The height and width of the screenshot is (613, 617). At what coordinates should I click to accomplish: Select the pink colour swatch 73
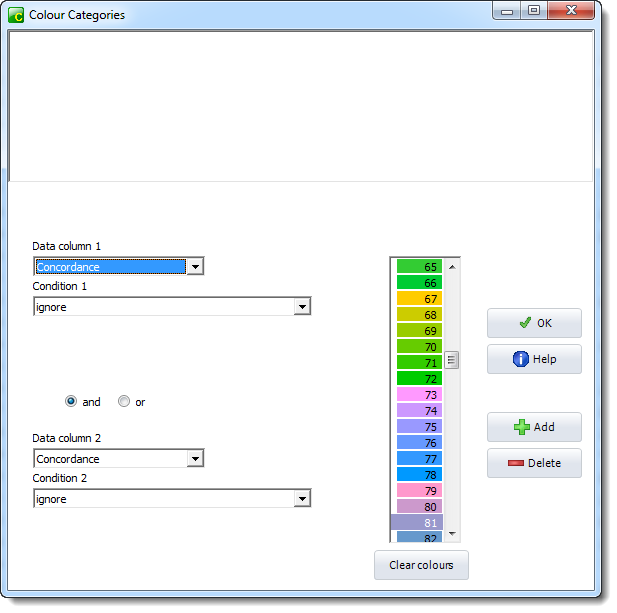click(x=418, y=395)
